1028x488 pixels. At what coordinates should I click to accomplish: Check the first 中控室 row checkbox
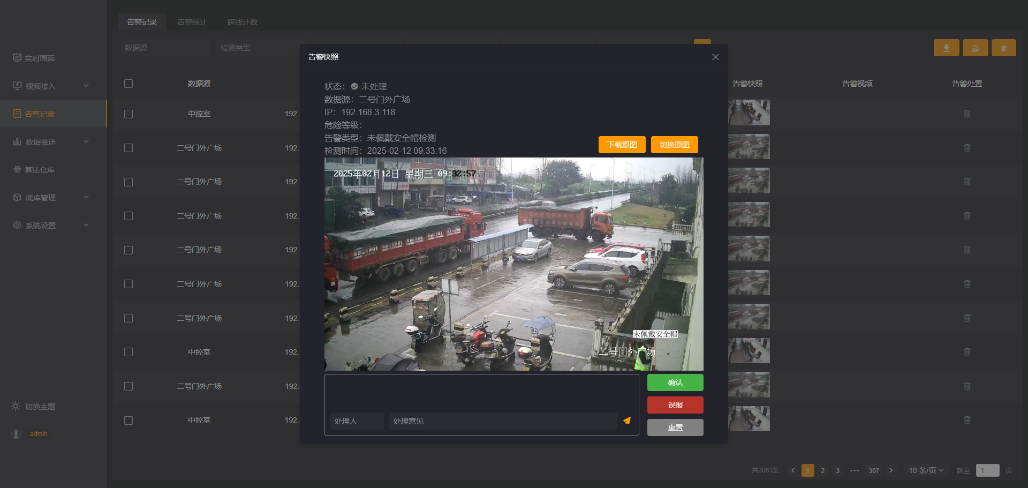128,113
